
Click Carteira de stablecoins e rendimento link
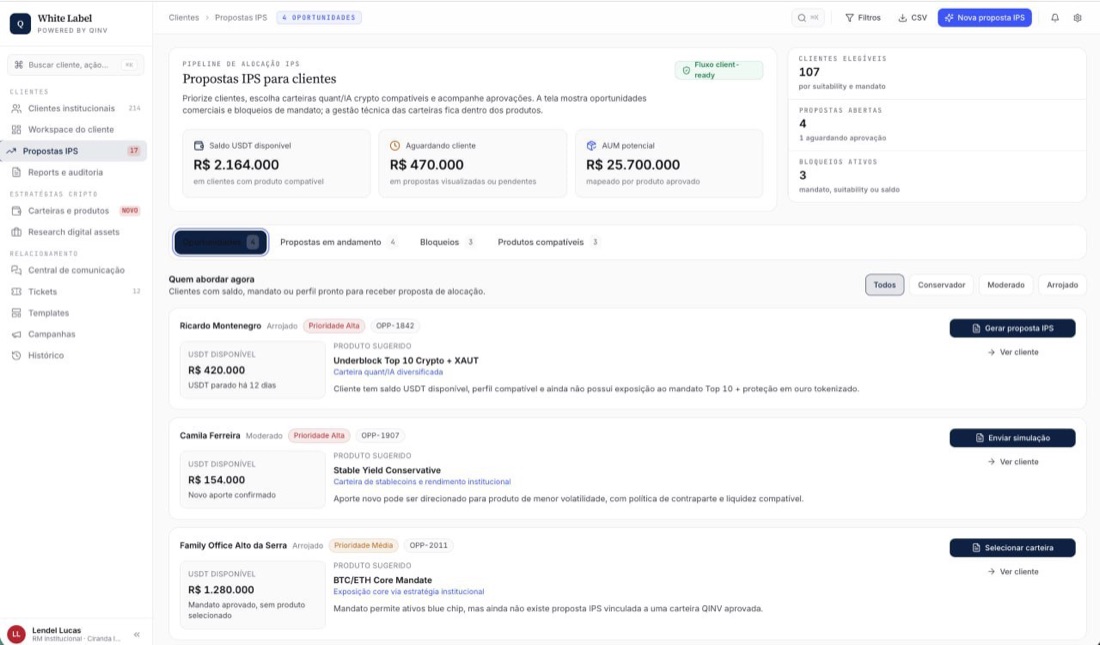(422, 481)
